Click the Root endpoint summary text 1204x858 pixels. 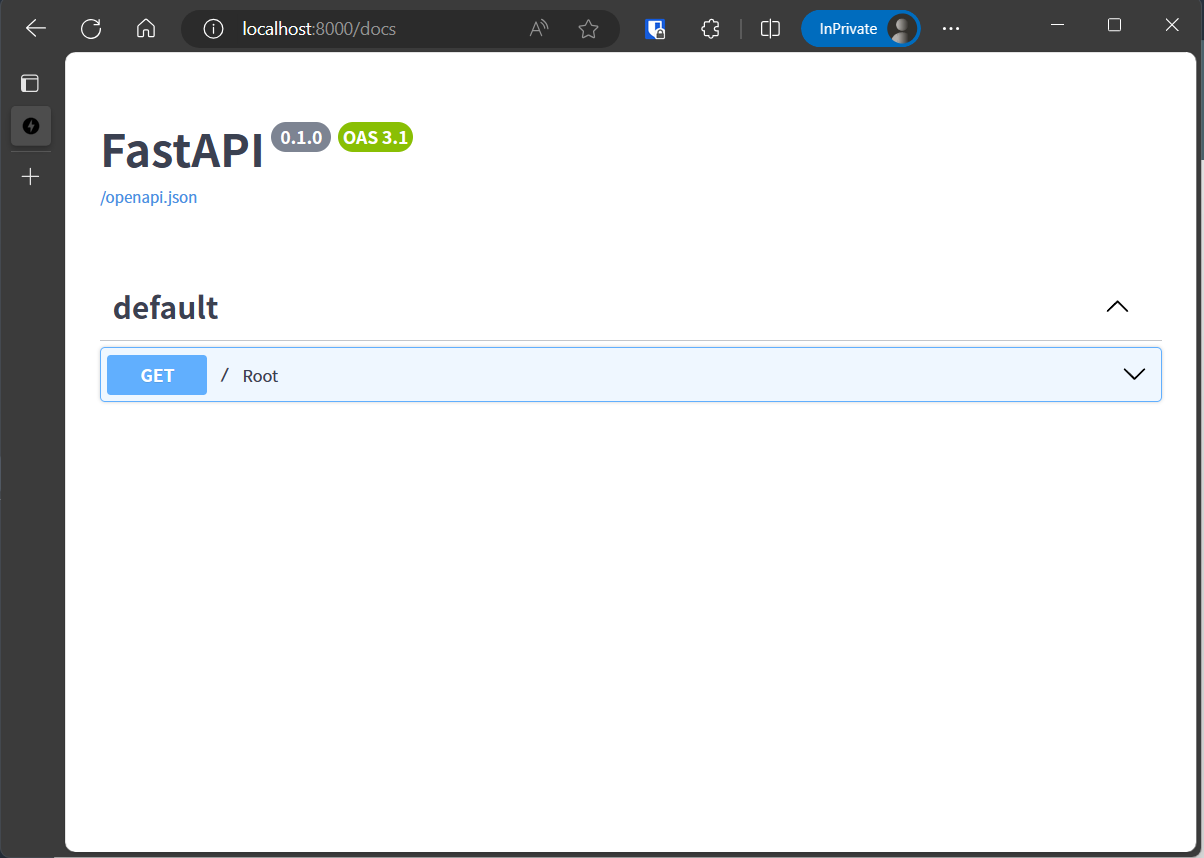coord(260,376)
